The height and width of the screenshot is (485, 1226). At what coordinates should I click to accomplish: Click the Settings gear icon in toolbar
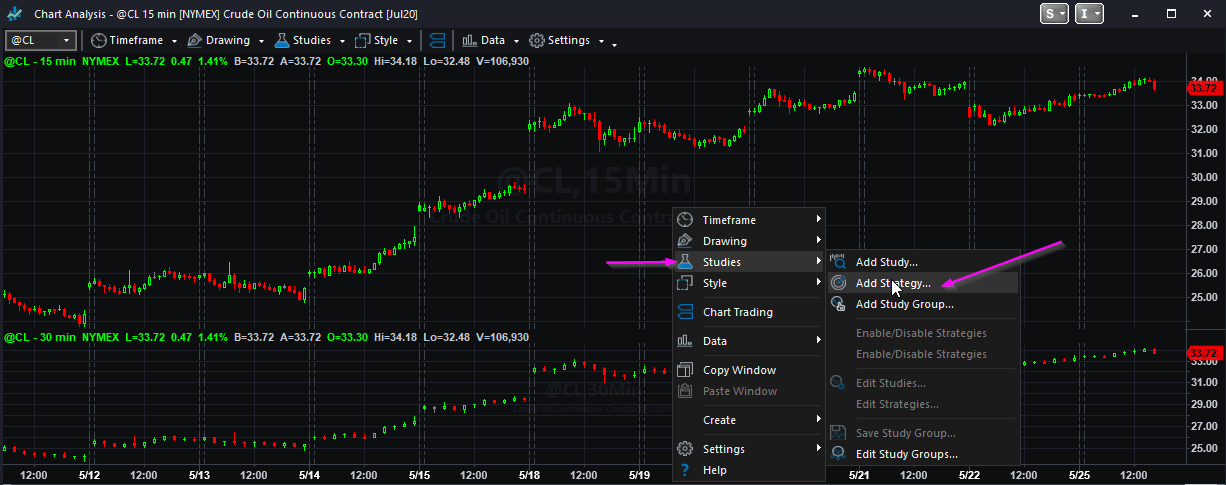[x=536, y=40]
